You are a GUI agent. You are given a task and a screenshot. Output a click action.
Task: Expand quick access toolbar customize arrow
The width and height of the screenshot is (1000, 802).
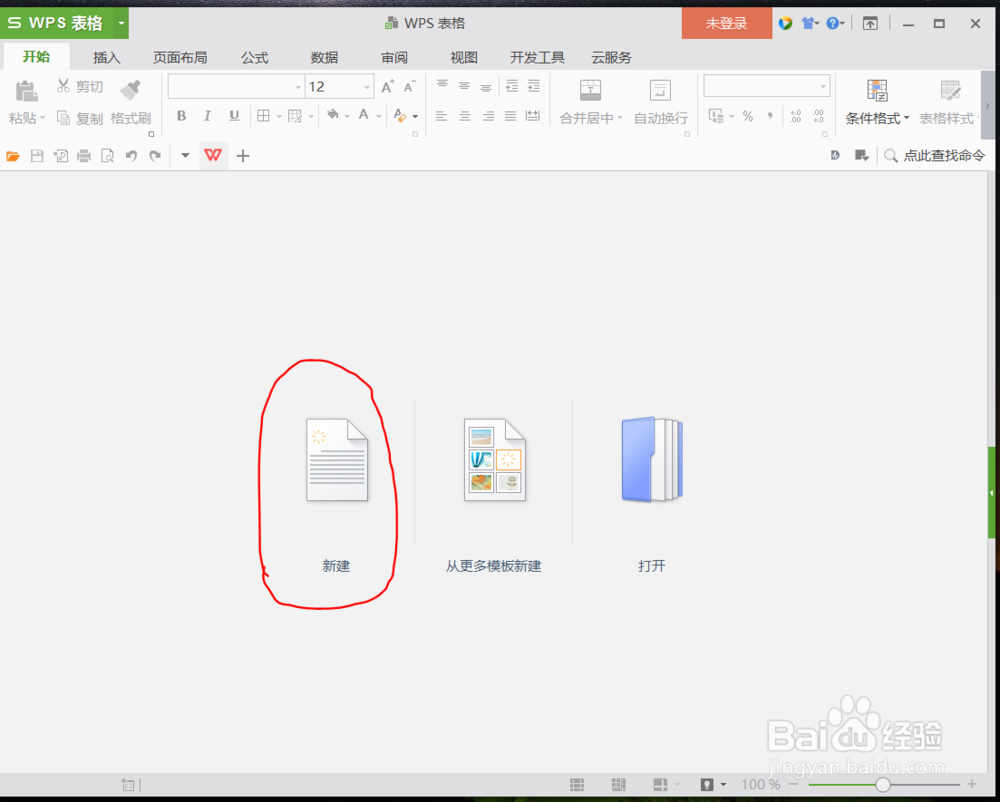185,156
